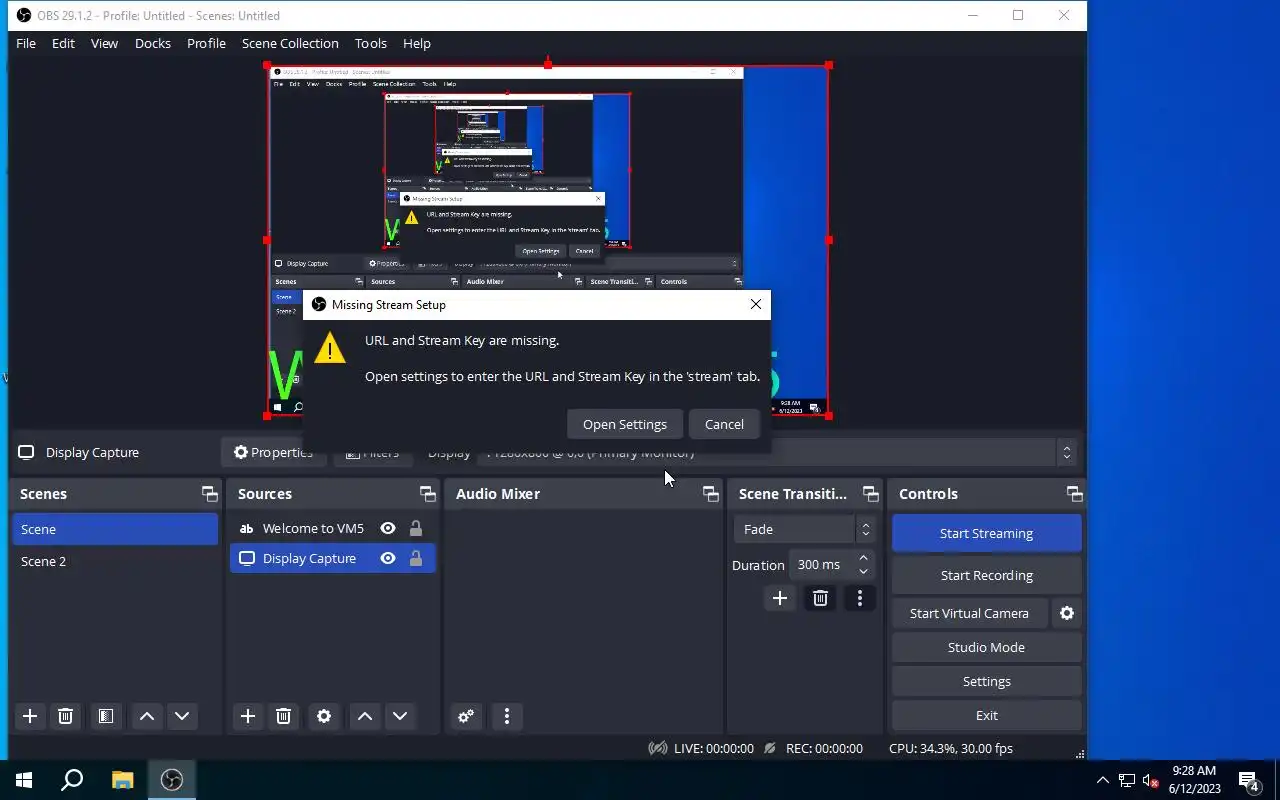Select Display Capture source row

333,558
